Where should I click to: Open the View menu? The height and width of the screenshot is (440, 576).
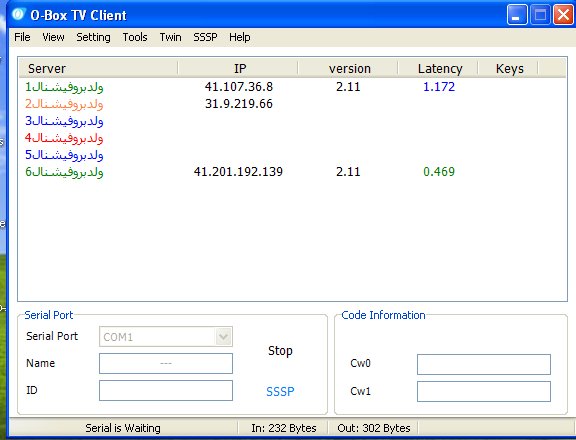pyautogui.click(x=53, y=37)
